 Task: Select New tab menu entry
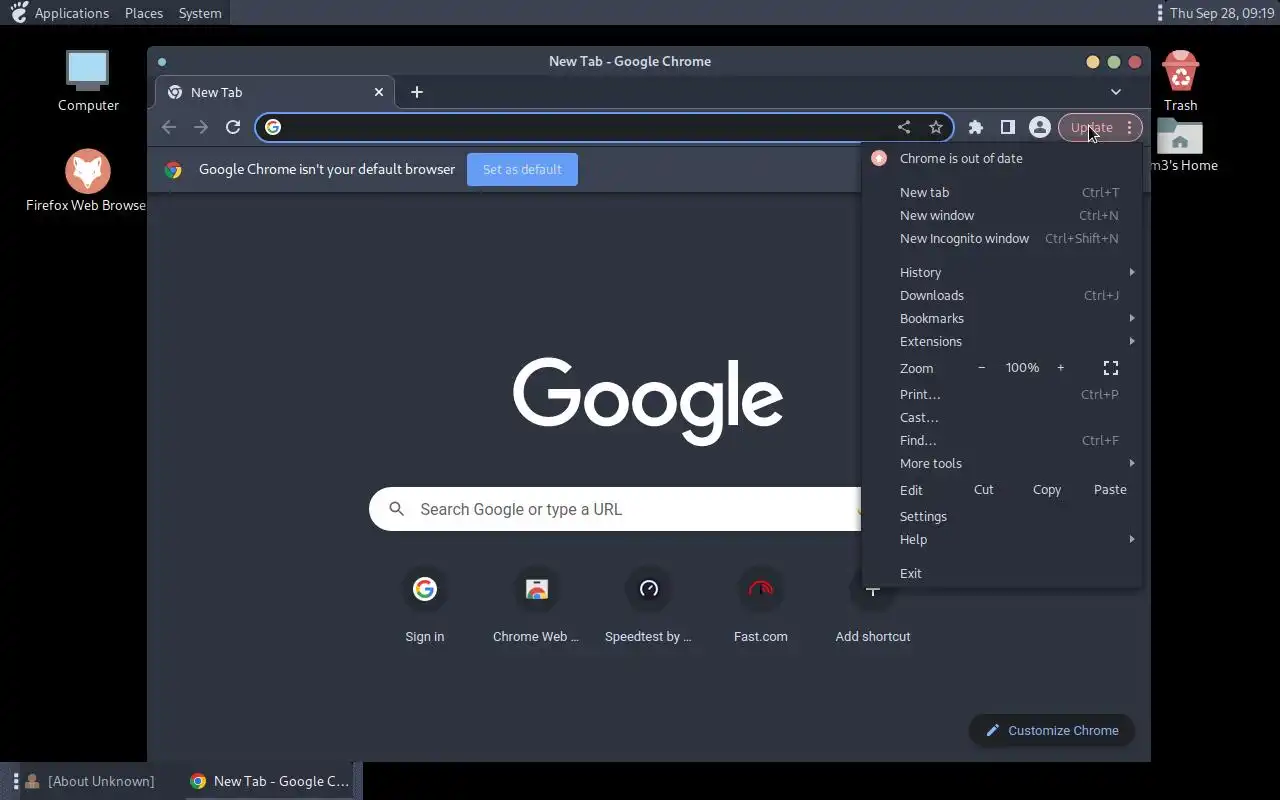point(1001,192)
